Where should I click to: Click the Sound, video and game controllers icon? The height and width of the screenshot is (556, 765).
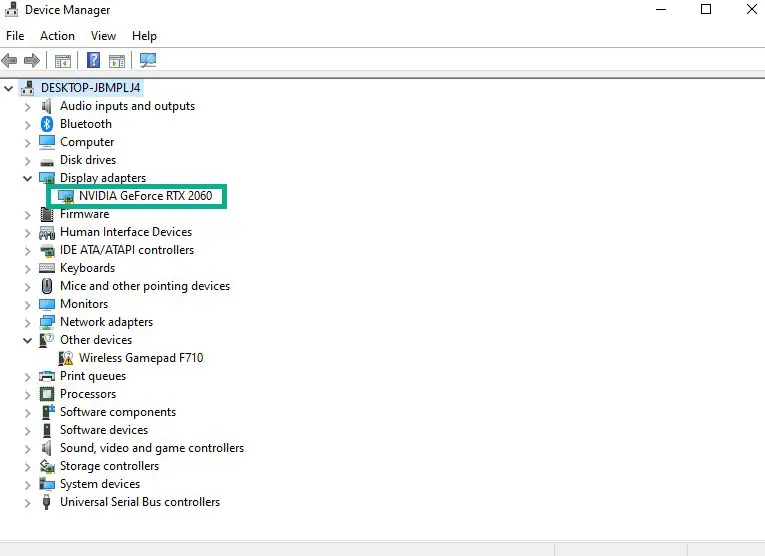pyautogui.click(x=47, y=448)
